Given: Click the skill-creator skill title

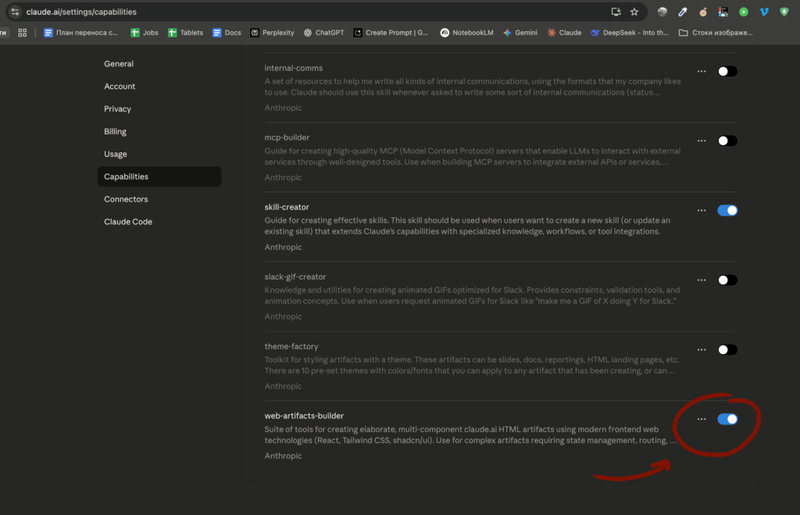Looking at the screenshot, I should click(287, 207).
